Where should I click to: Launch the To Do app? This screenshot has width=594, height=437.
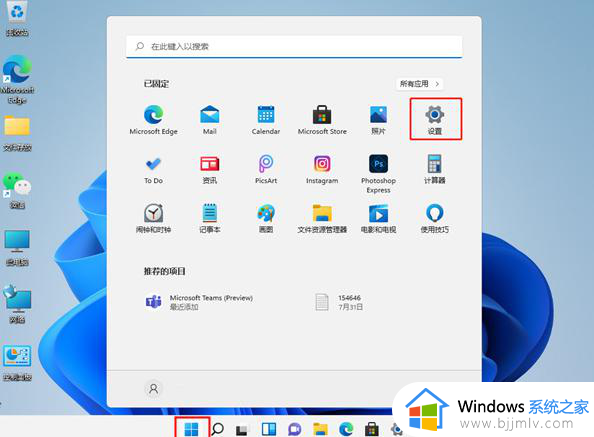(x=153, y=170)
